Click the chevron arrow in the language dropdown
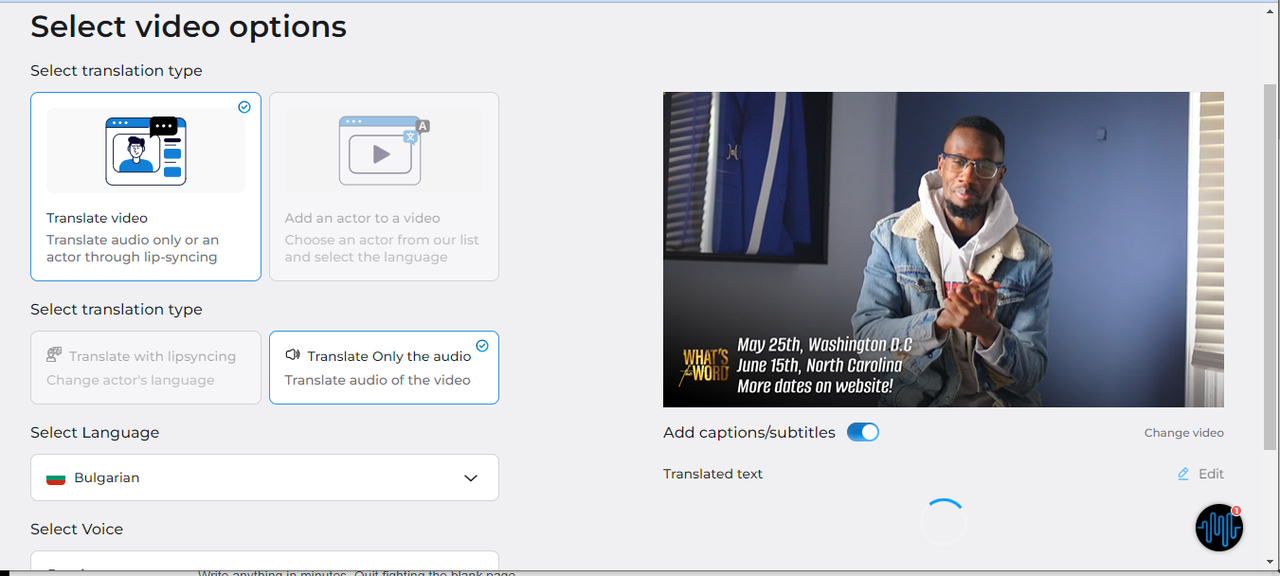The width and height of the screenshot is (1280, 576). 471,478
